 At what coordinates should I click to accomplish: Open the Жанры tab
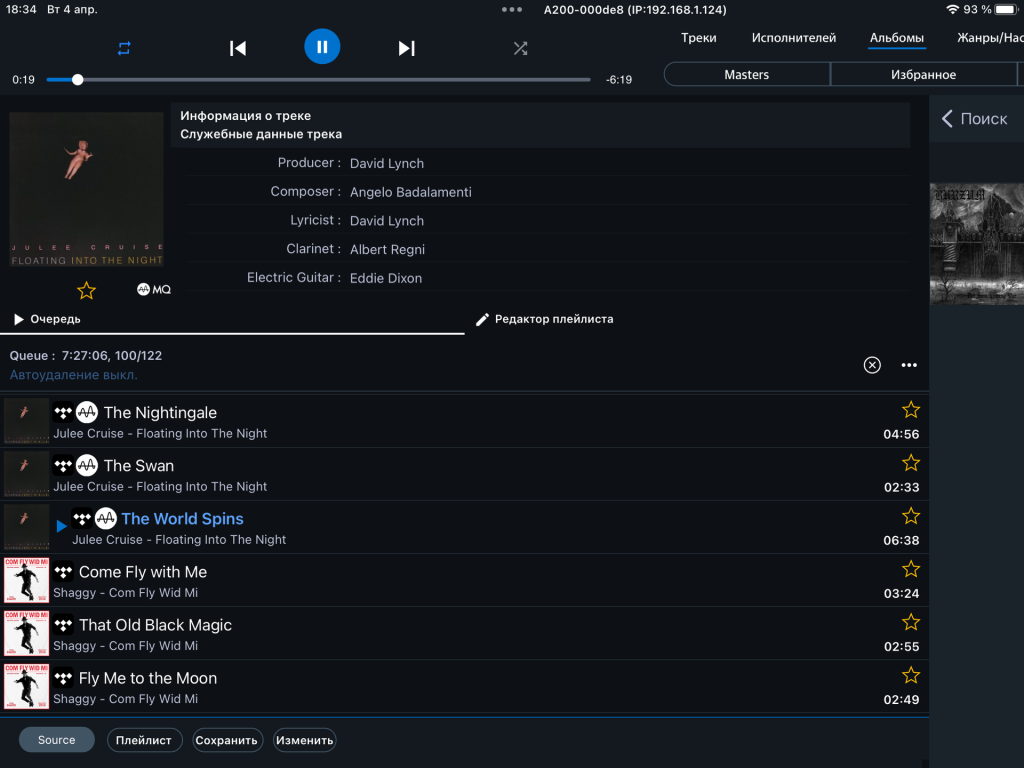point(989,38)
